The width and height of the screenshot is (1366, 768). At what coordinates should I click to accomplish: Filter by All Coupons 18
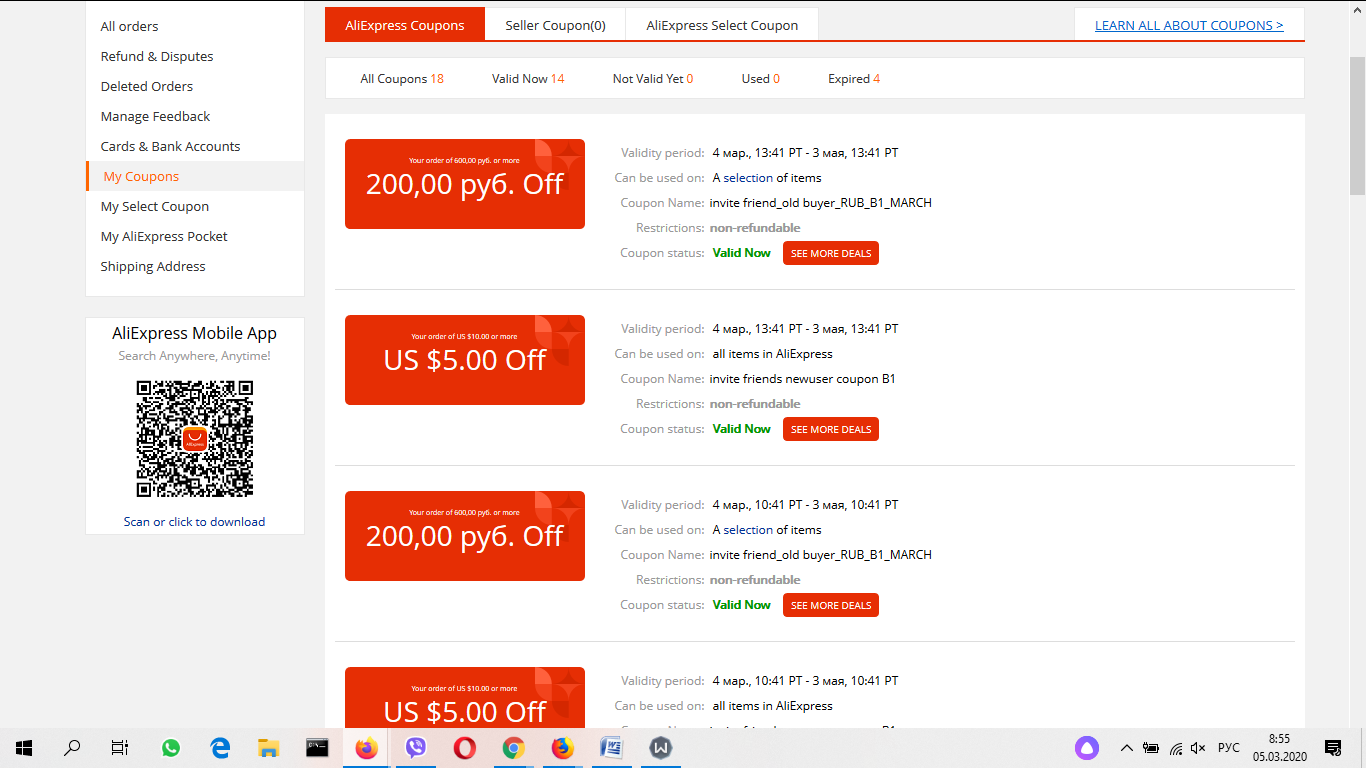coord(402,79)
